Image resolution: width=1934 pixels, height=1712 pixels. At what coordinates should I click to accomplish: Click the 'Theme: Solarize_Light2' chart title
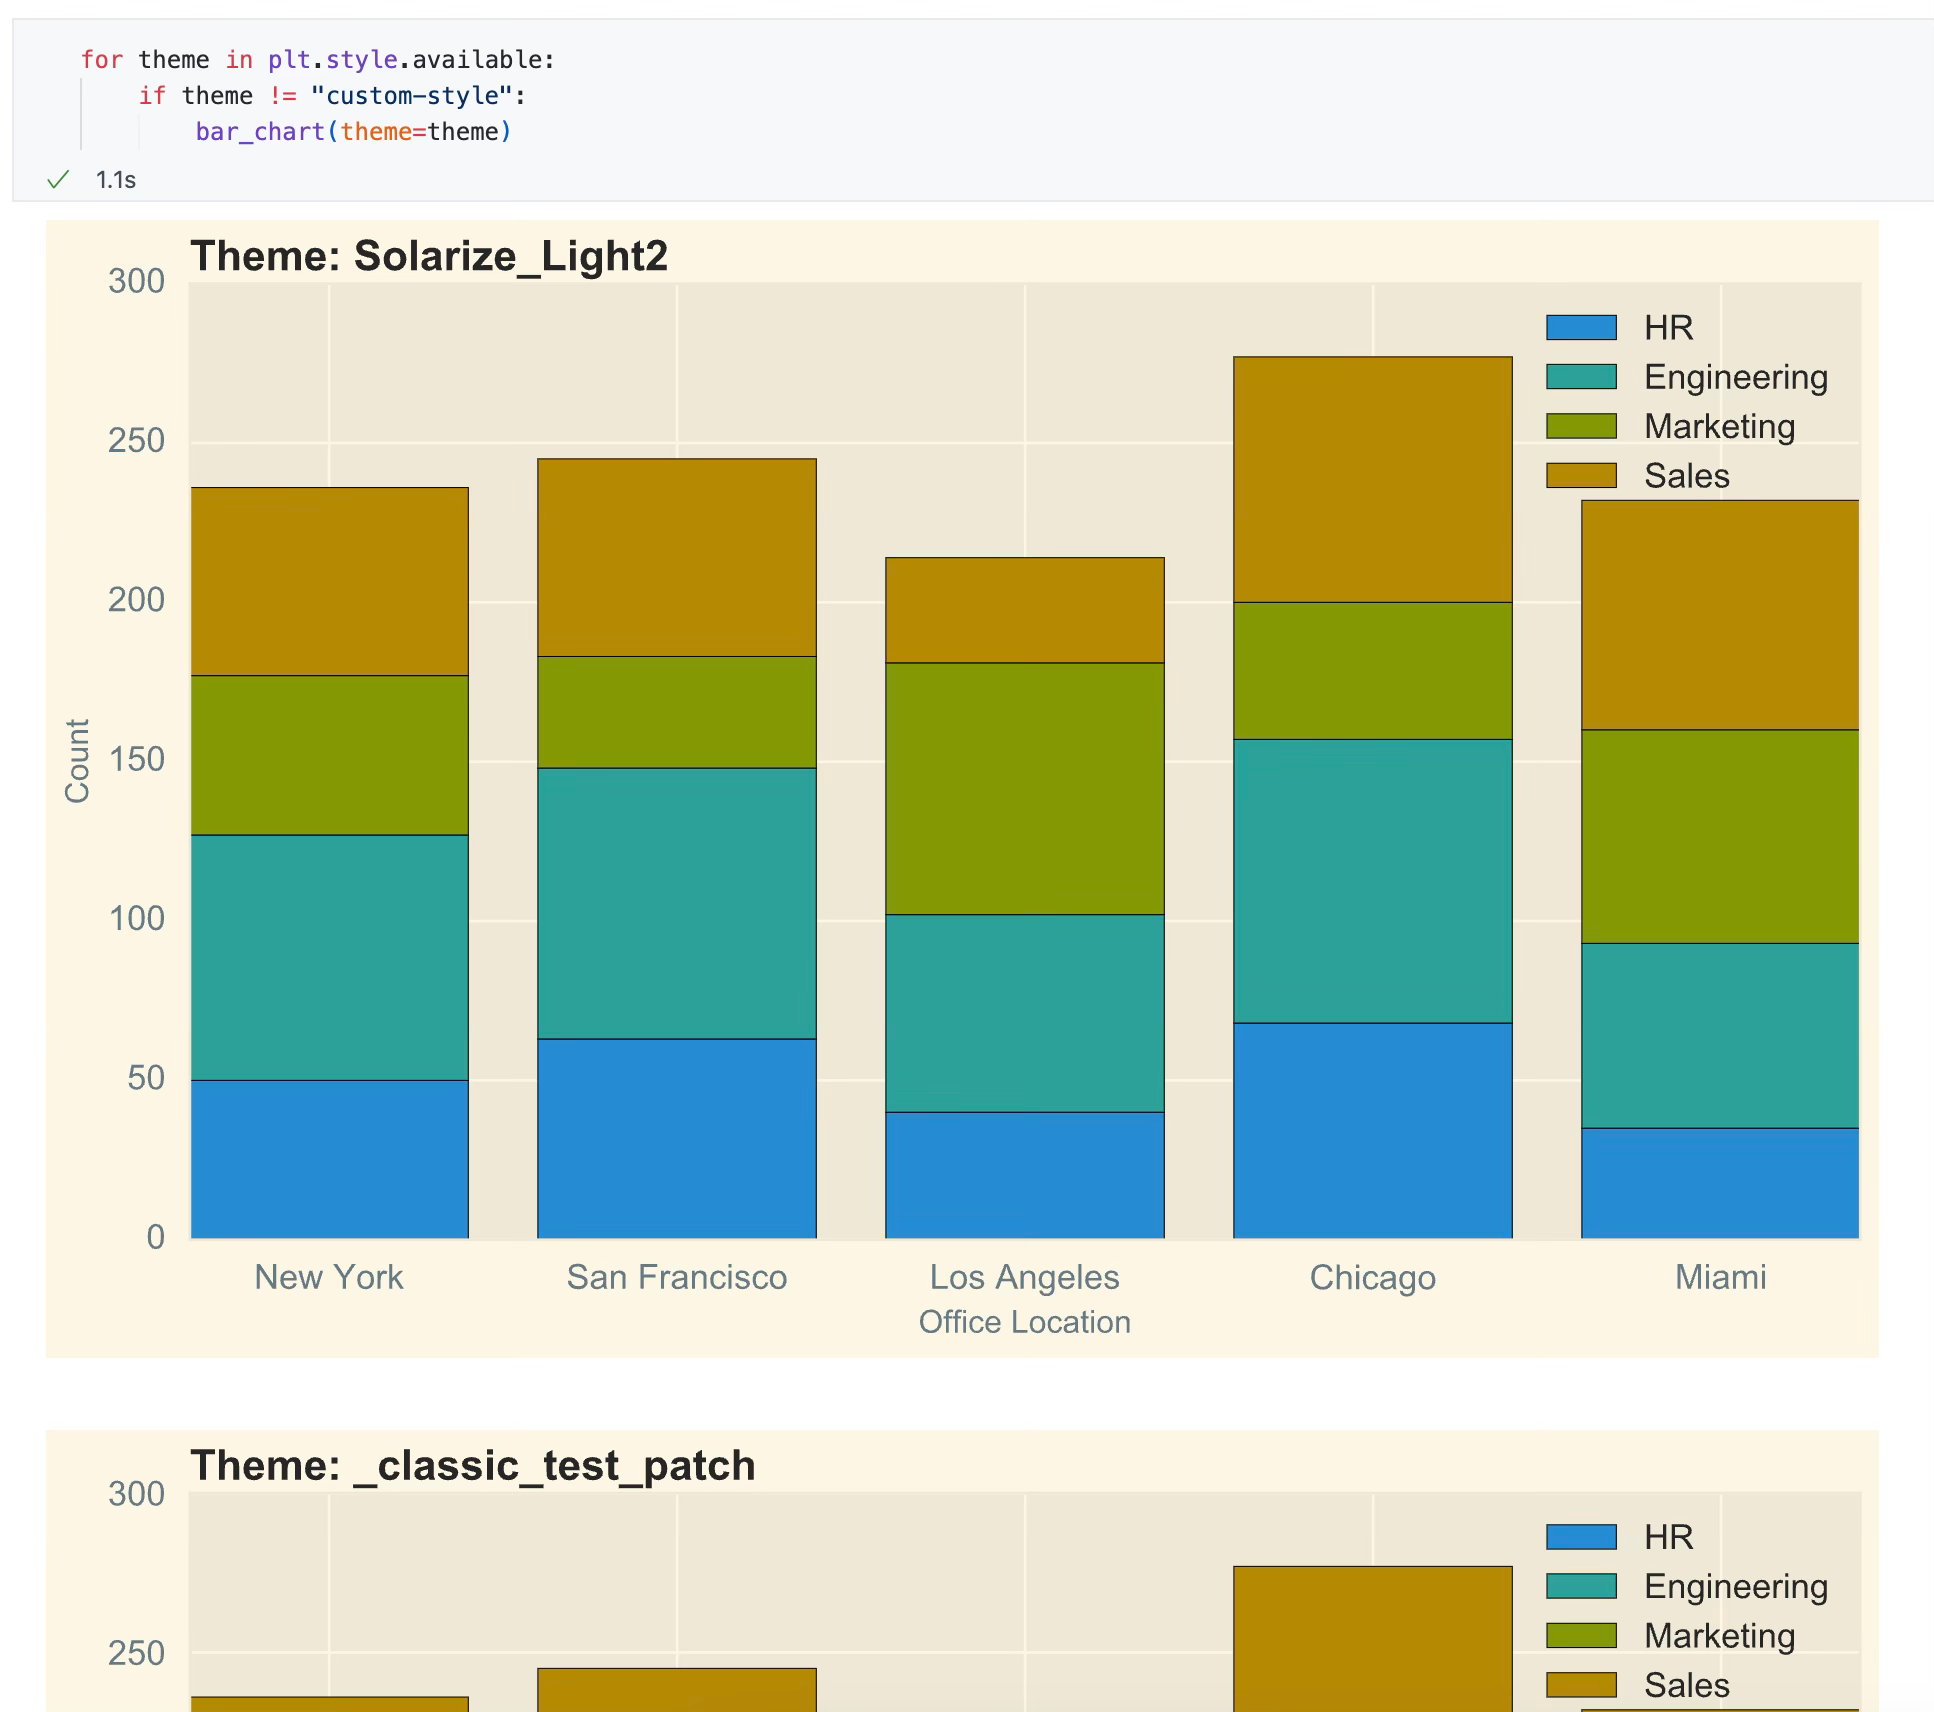428,256
